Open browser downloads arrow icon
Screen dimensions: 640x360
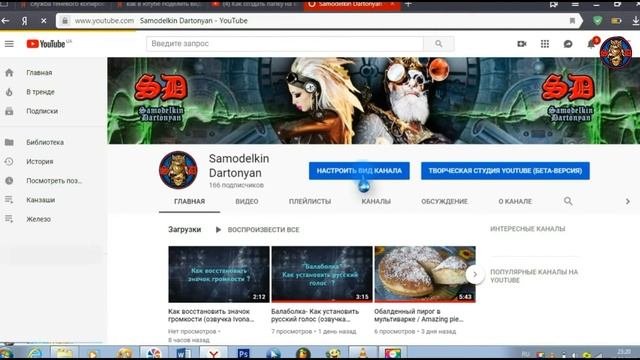tap(636, 20)
